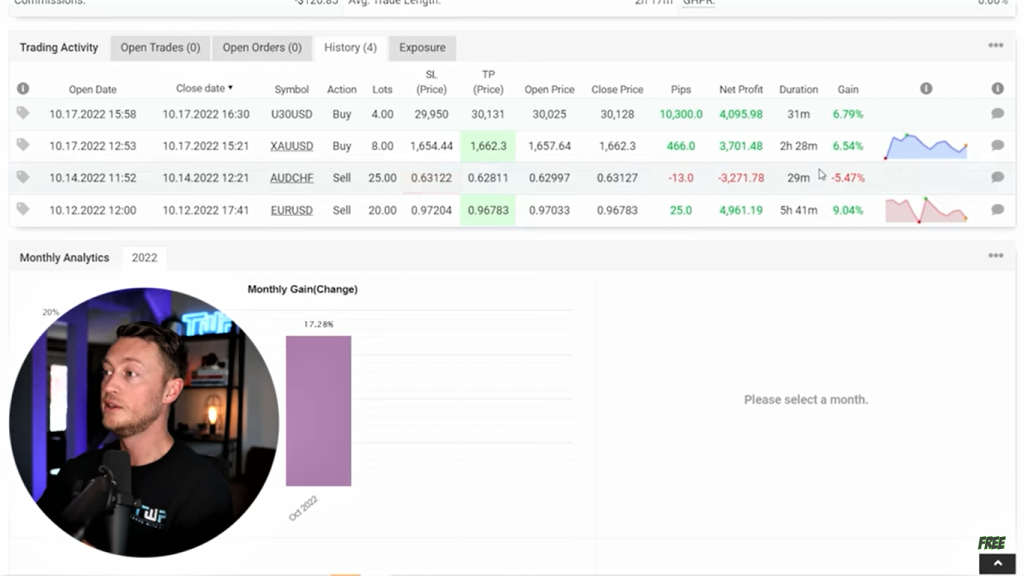
Task: Click the tag icon on AUDCHF row
Action: 23,177
